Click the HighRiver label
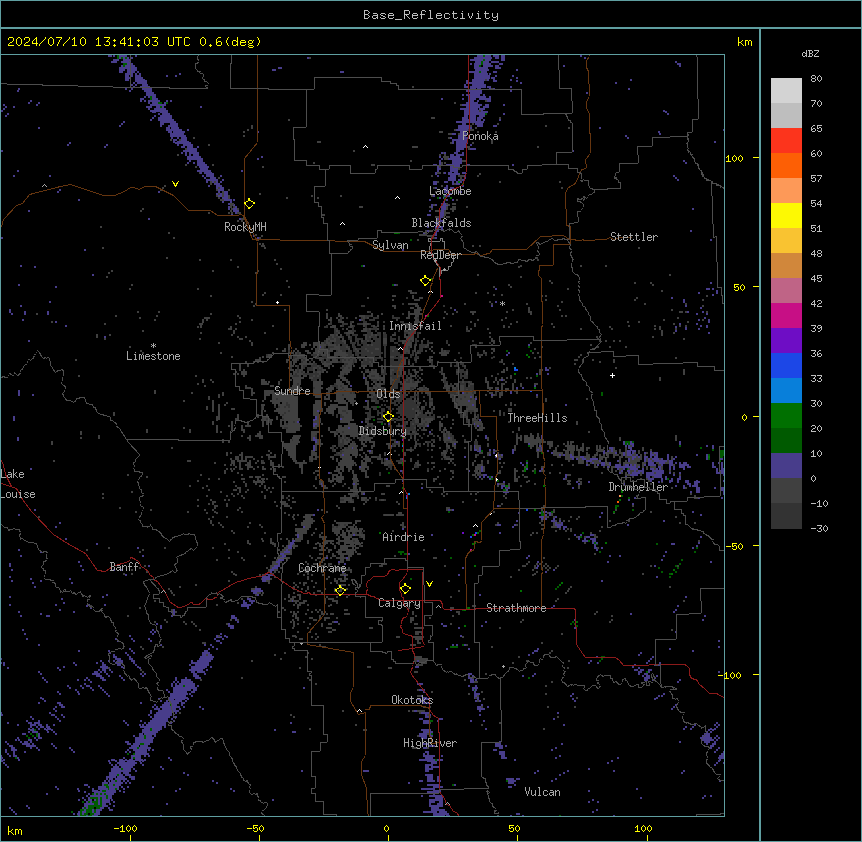The width and height of the screenshot is (862, 842). pyautogui.click(x=430, y=743)
